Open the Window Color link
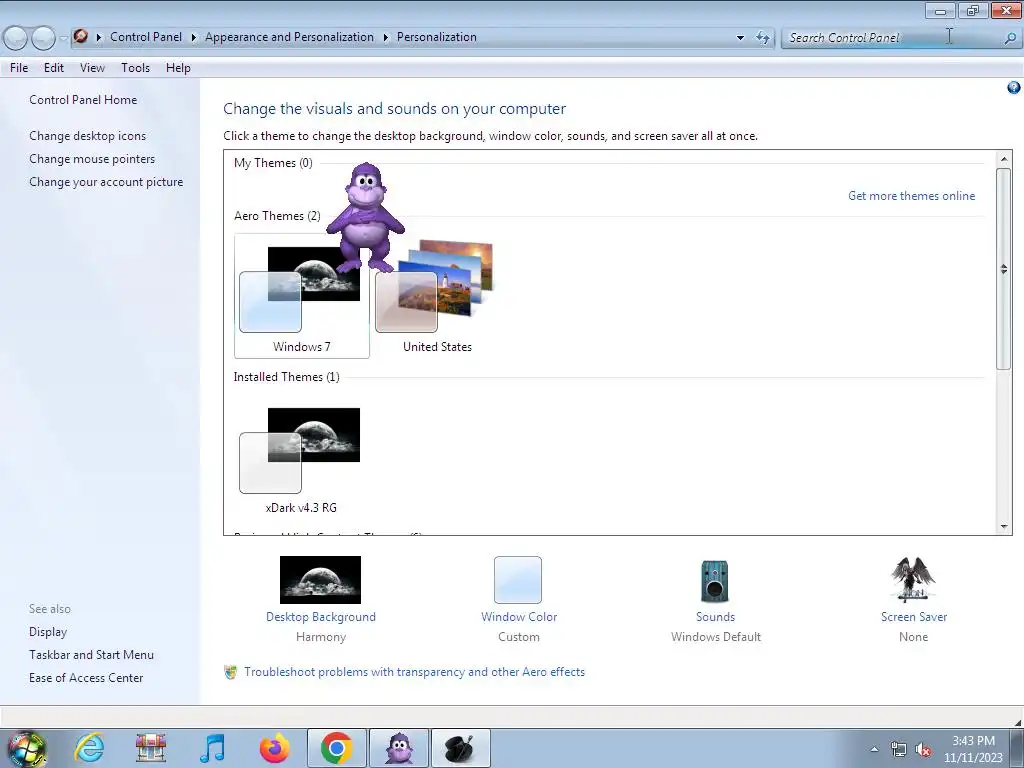The image size is (1024, 768). click(519, 617)
